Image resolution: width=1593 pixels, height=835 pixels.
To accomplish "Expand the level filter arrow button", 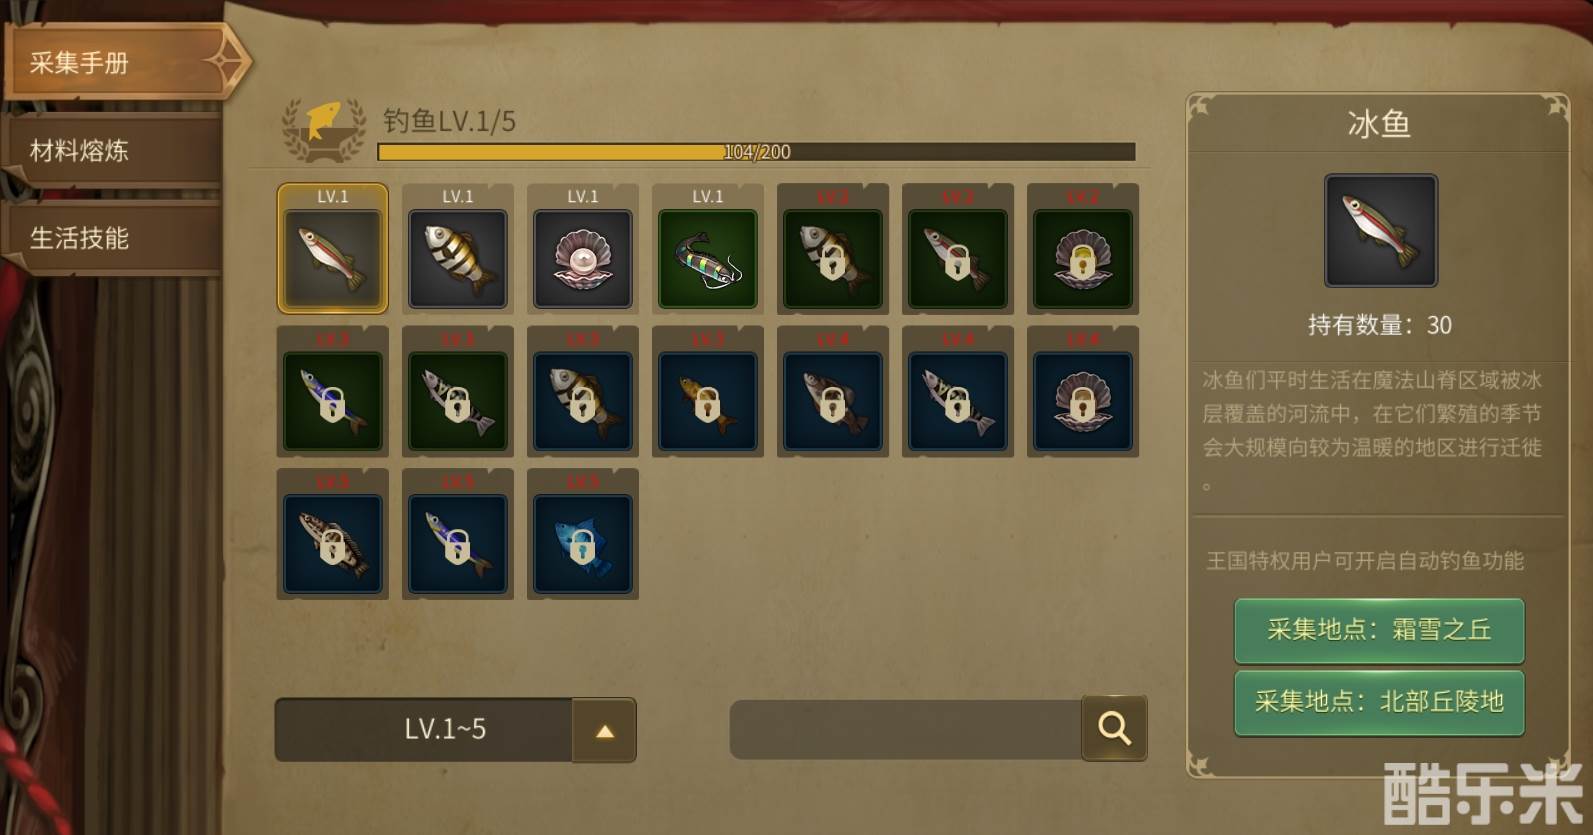I will [x=604, y=730].
